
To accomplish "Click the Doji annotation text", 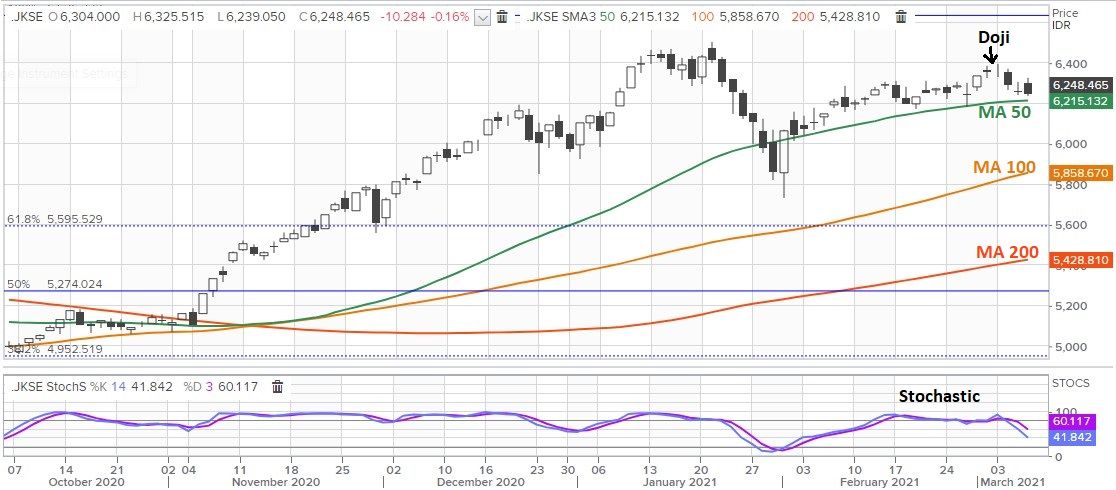I will point(992,39).
